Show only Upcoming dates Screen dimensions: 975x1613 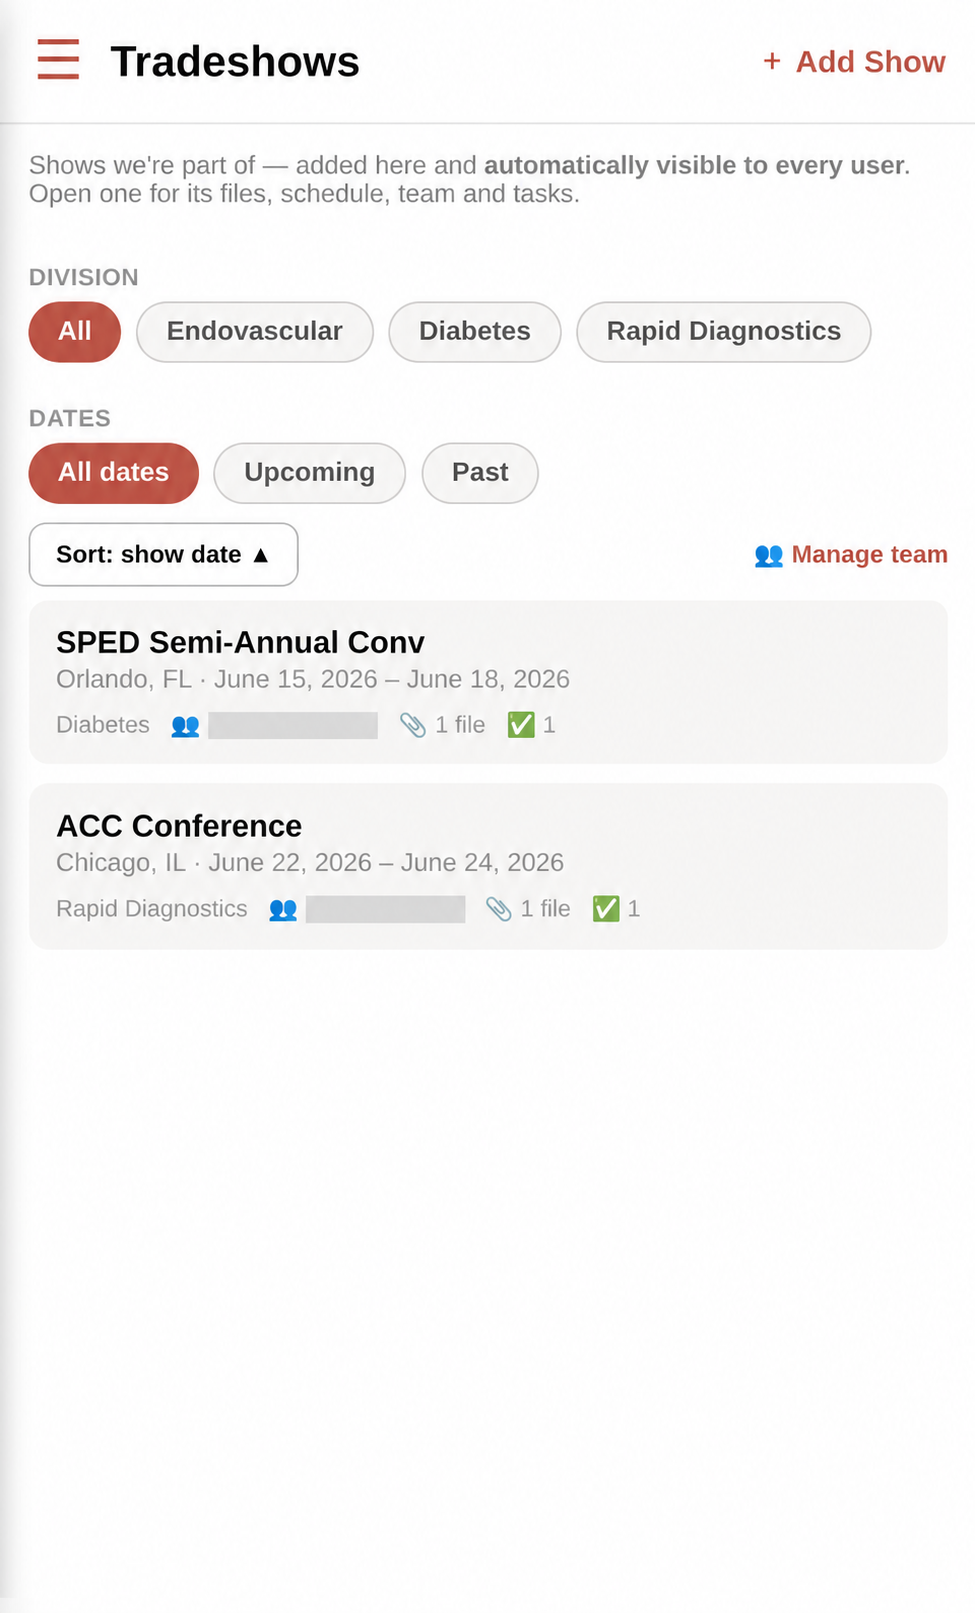(x=310, y=473)
